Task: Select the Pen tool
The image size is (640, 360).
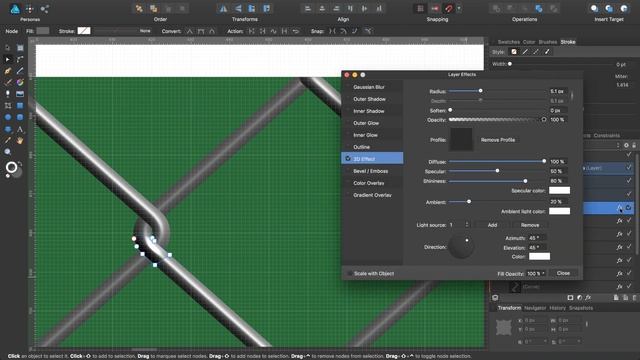Action: tap(8, 71)
